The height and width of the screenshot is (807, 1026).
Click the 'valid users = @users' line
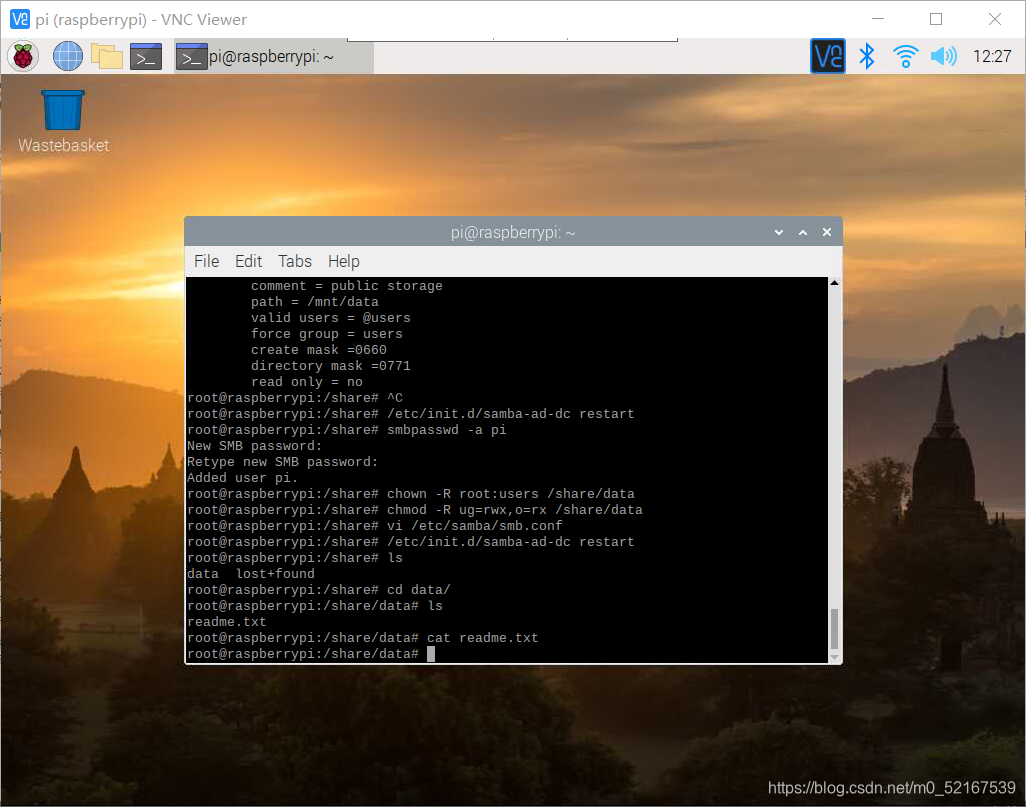coord(330,318)
